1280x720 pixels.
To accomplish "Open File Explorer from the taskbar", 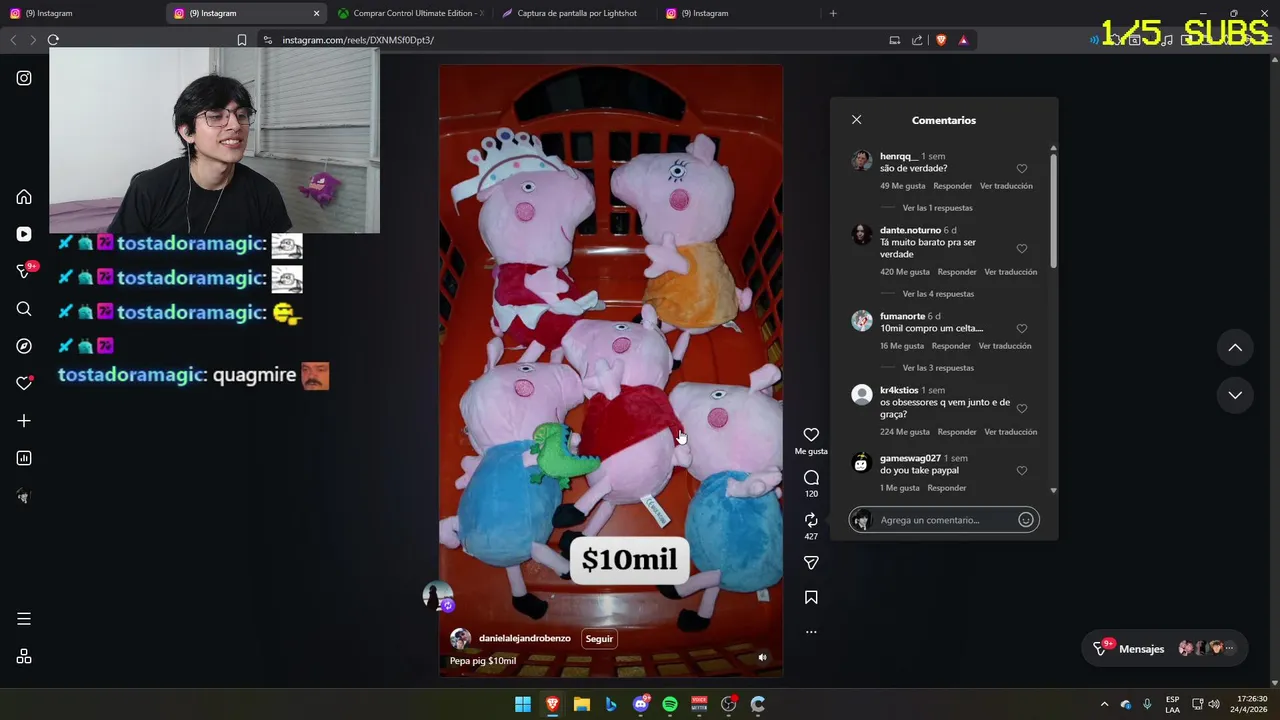I will (582, 704).
